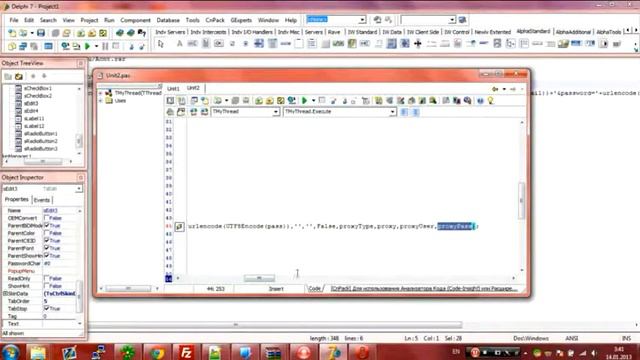The height and width of the screenshot is (360, 640).
Task: Open the Text property dropdown arrow
Action: point(79,324)
